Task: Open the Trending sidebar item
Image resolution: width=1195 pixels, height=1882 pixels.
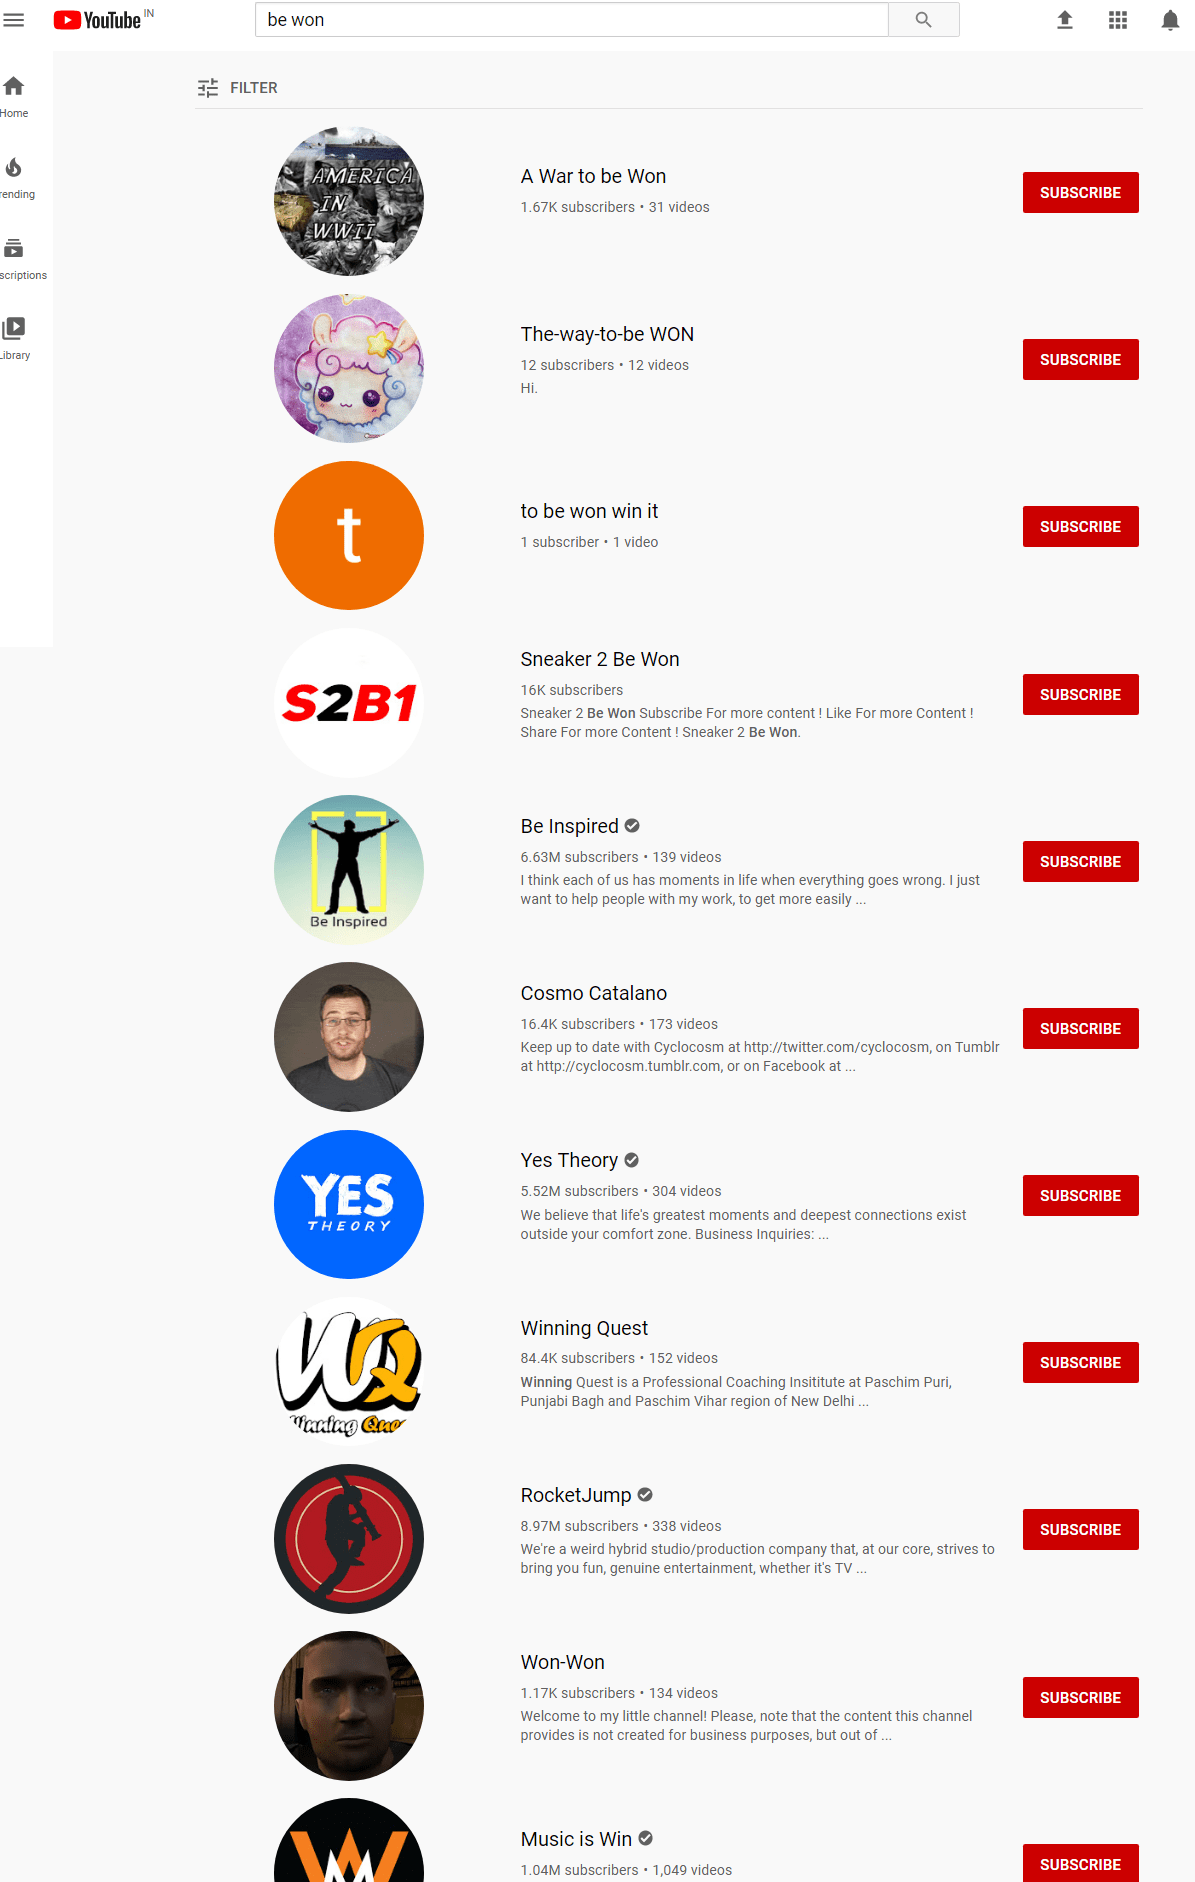Action: [x=14, y=178]
